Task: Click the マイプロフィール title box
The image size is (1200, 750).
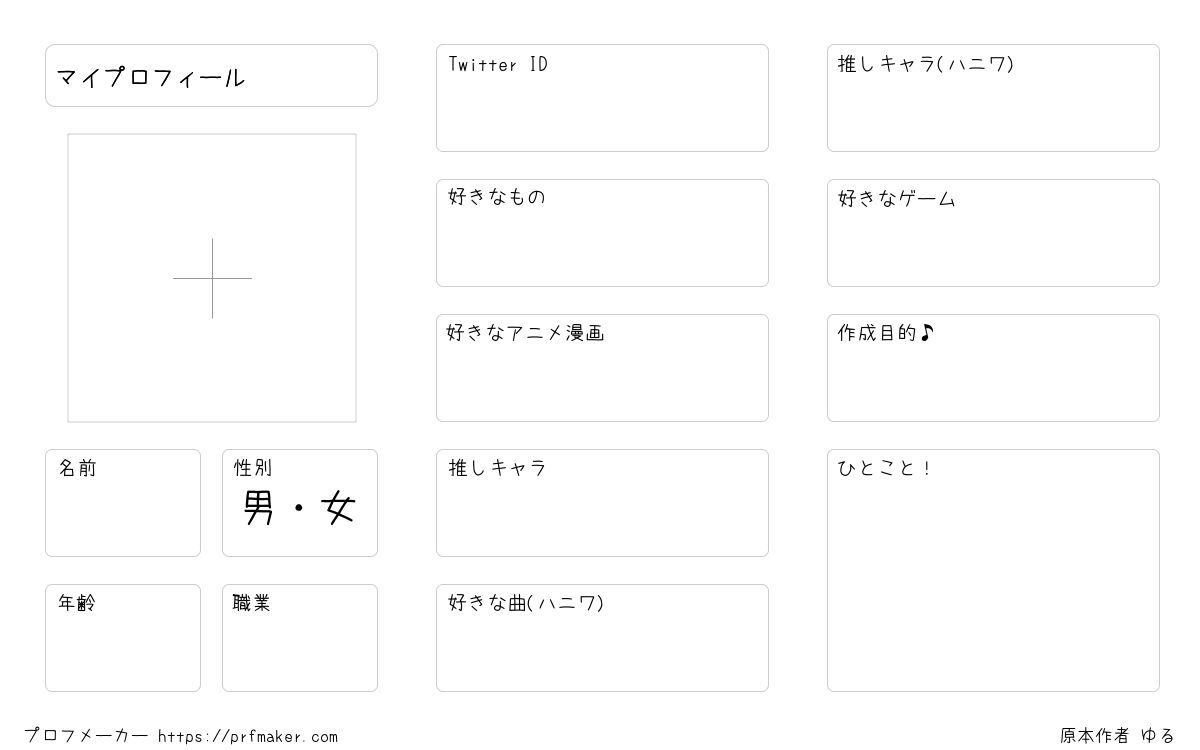Action: tap(211, 75)
